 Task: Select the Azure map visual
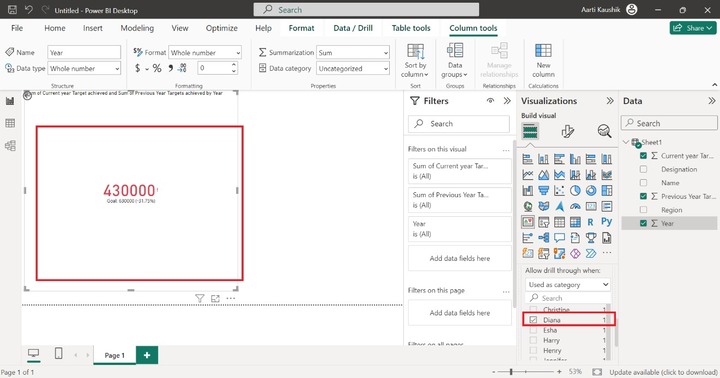point(559,206)
